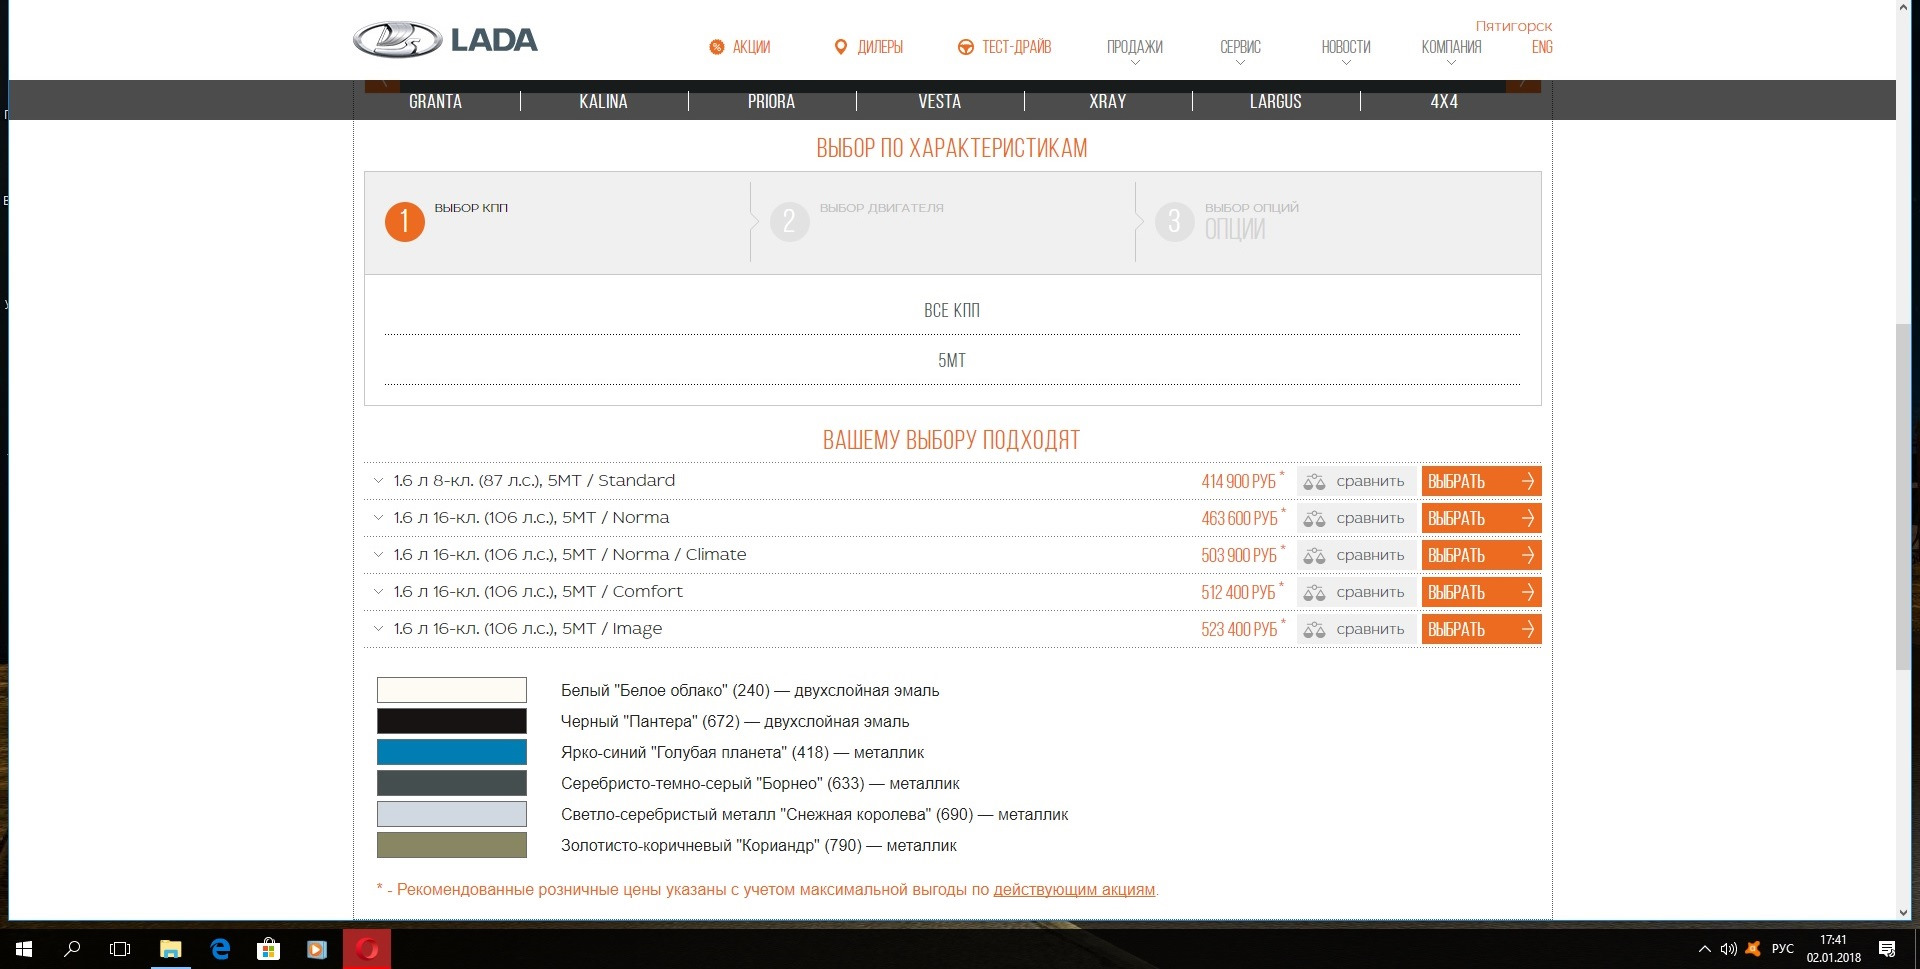Expand the Standard trim row chevron
This screenshot has width=1920, height=969.
tap(378, 481)
